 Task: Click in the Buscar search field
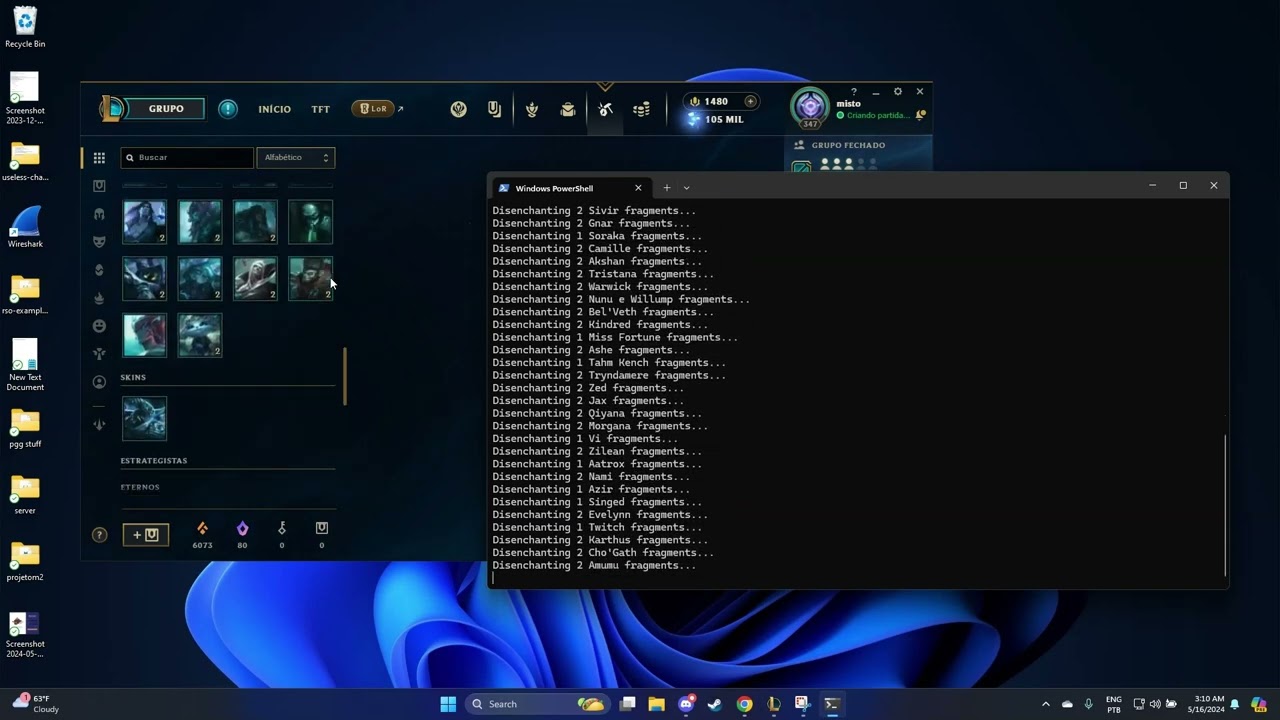pos(187,157)
